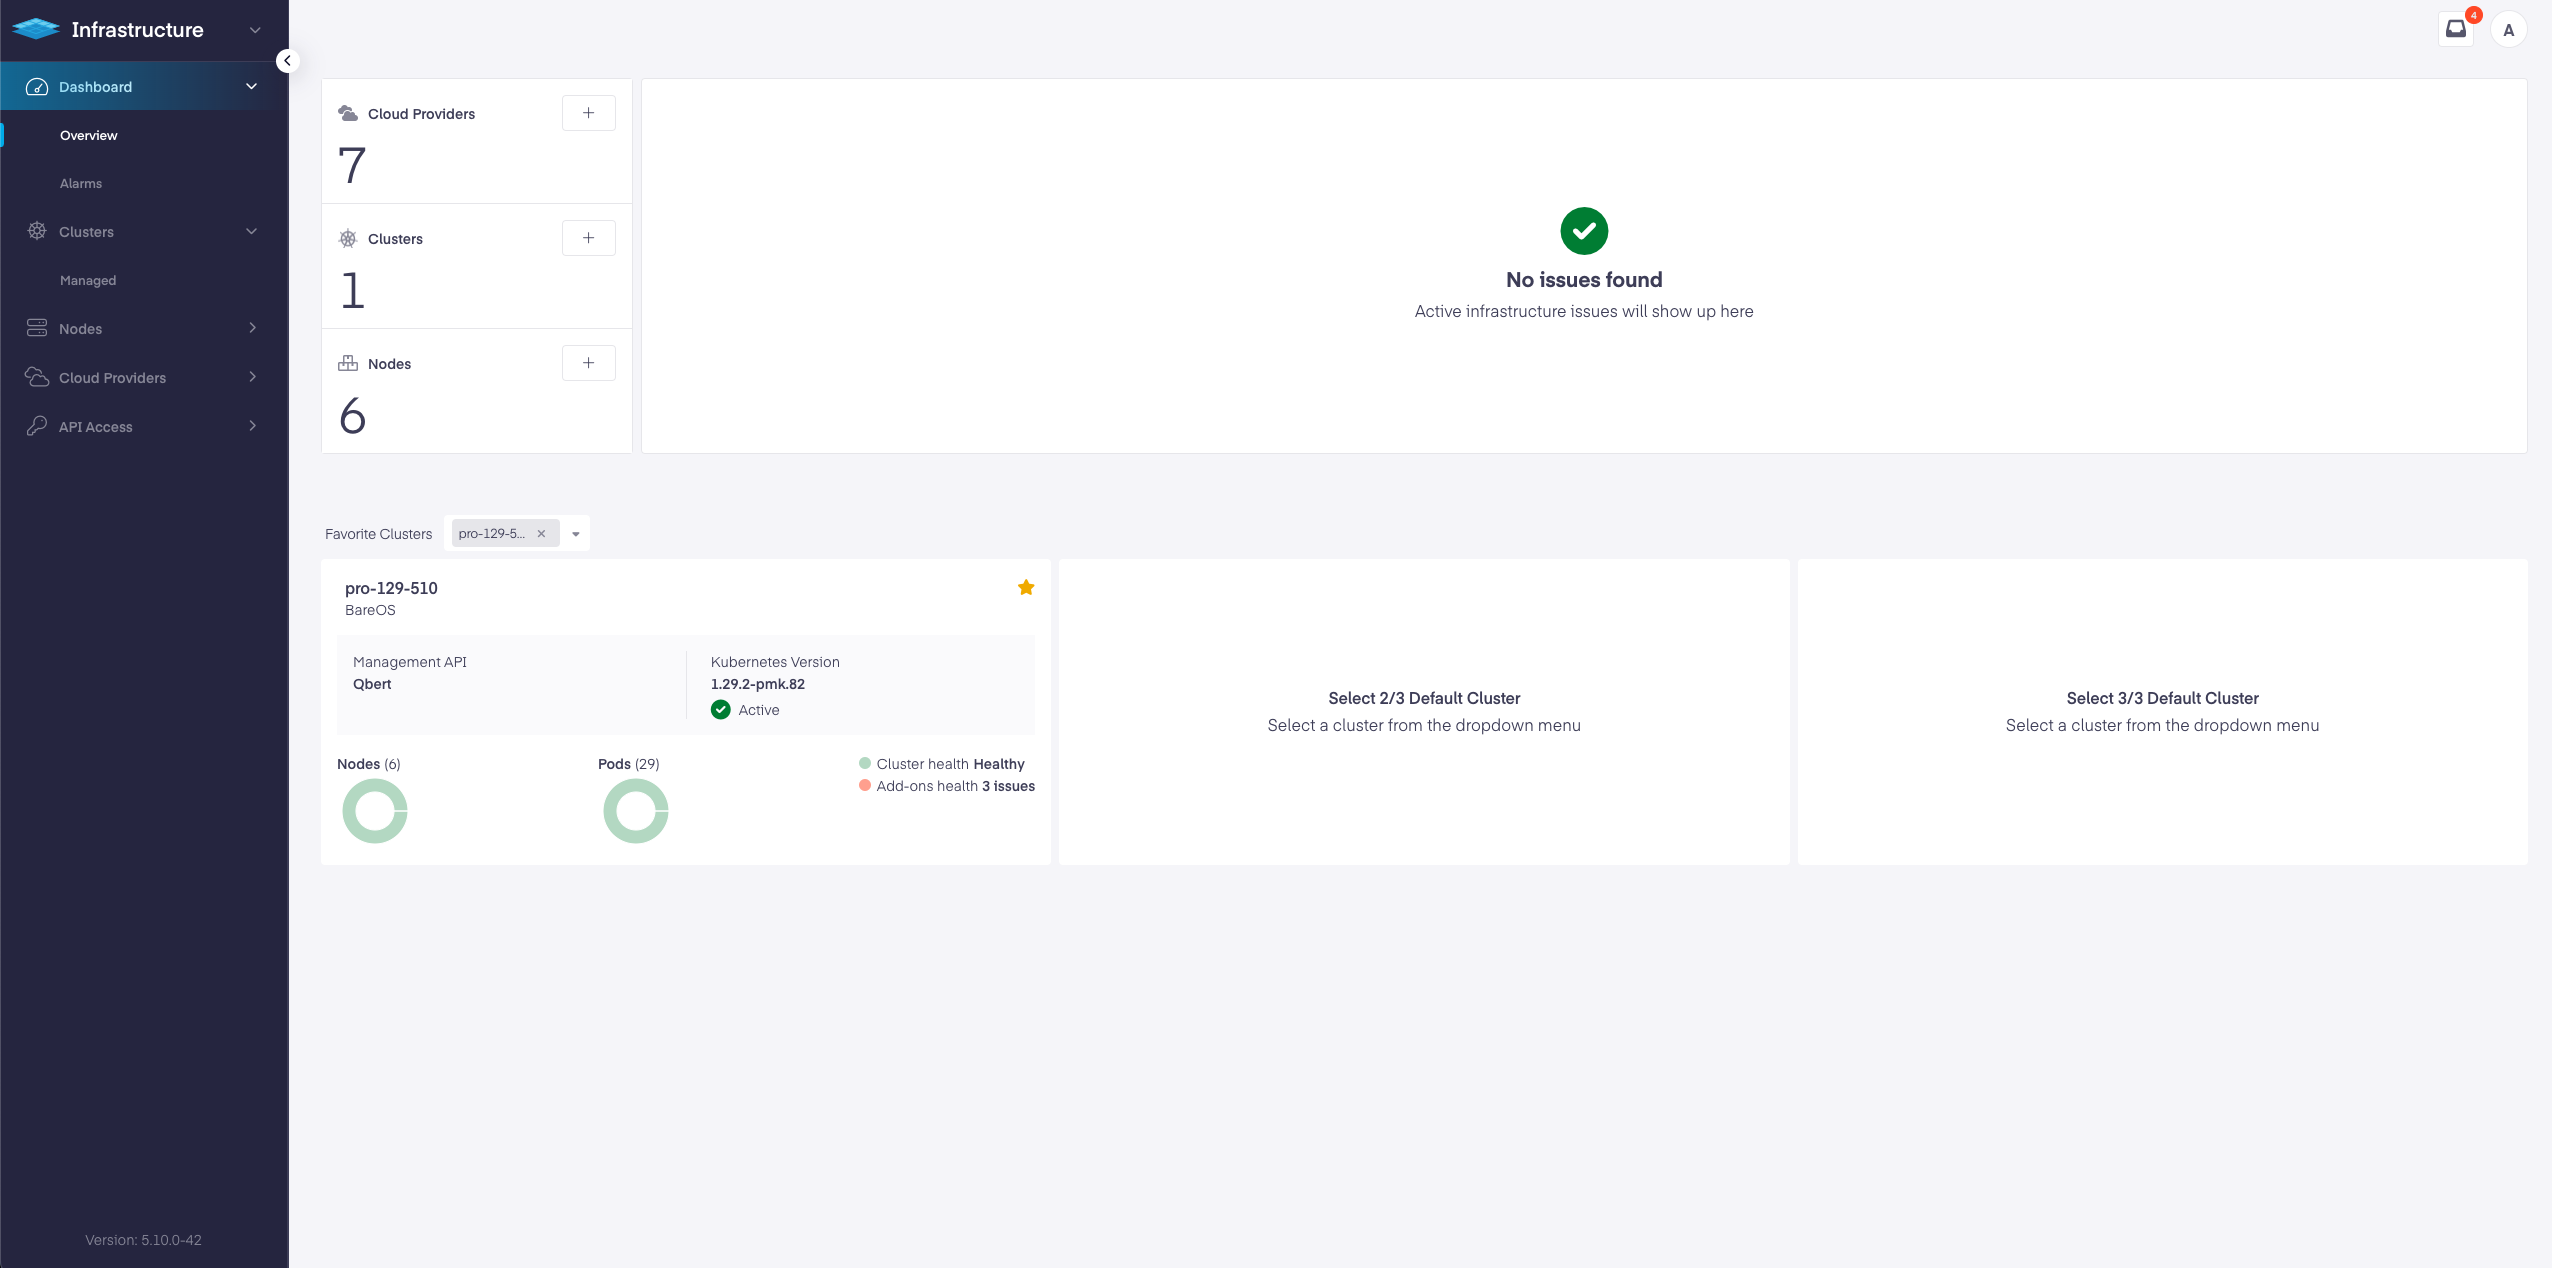2552x1268 pixels.
Task: Open the user avatar menu
Action: [x=2508, y=30]
